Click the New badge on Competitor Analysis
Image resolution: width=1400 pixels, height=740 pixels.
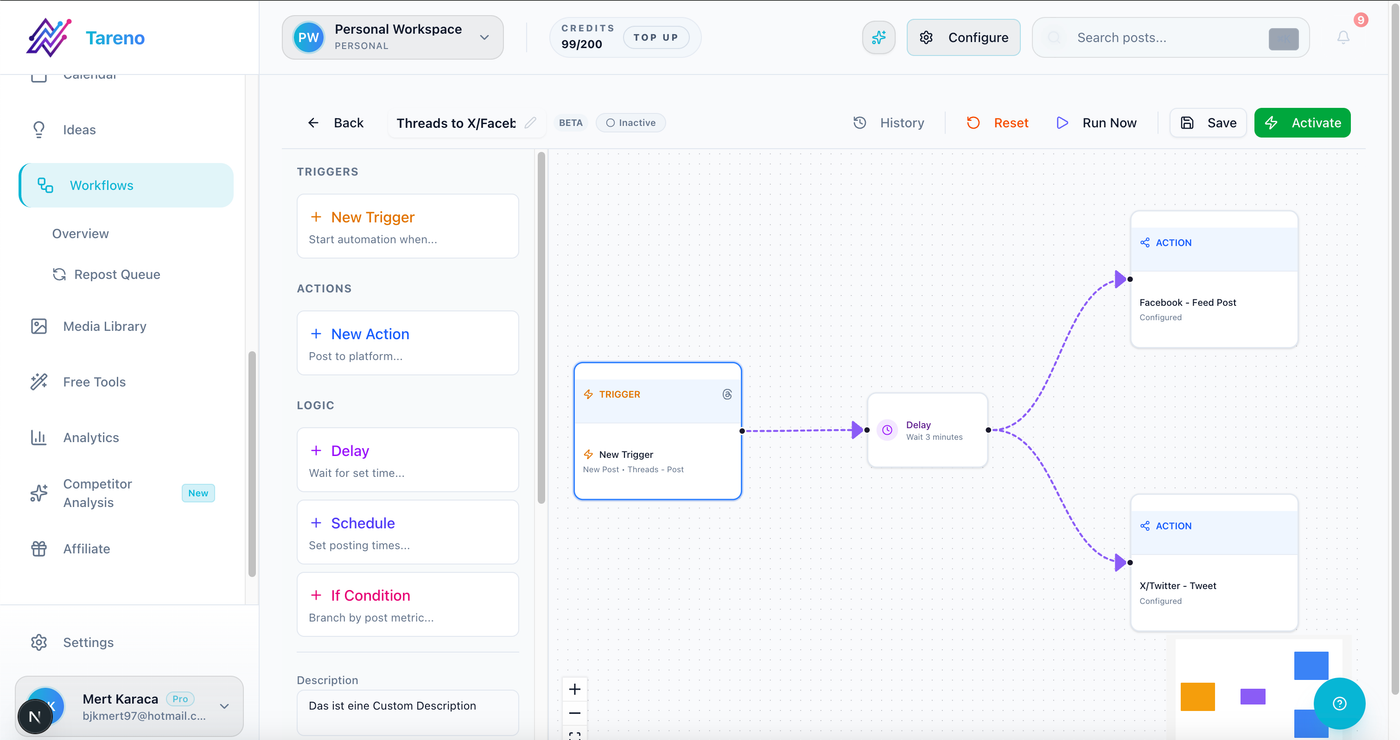(x=198, y=493)
